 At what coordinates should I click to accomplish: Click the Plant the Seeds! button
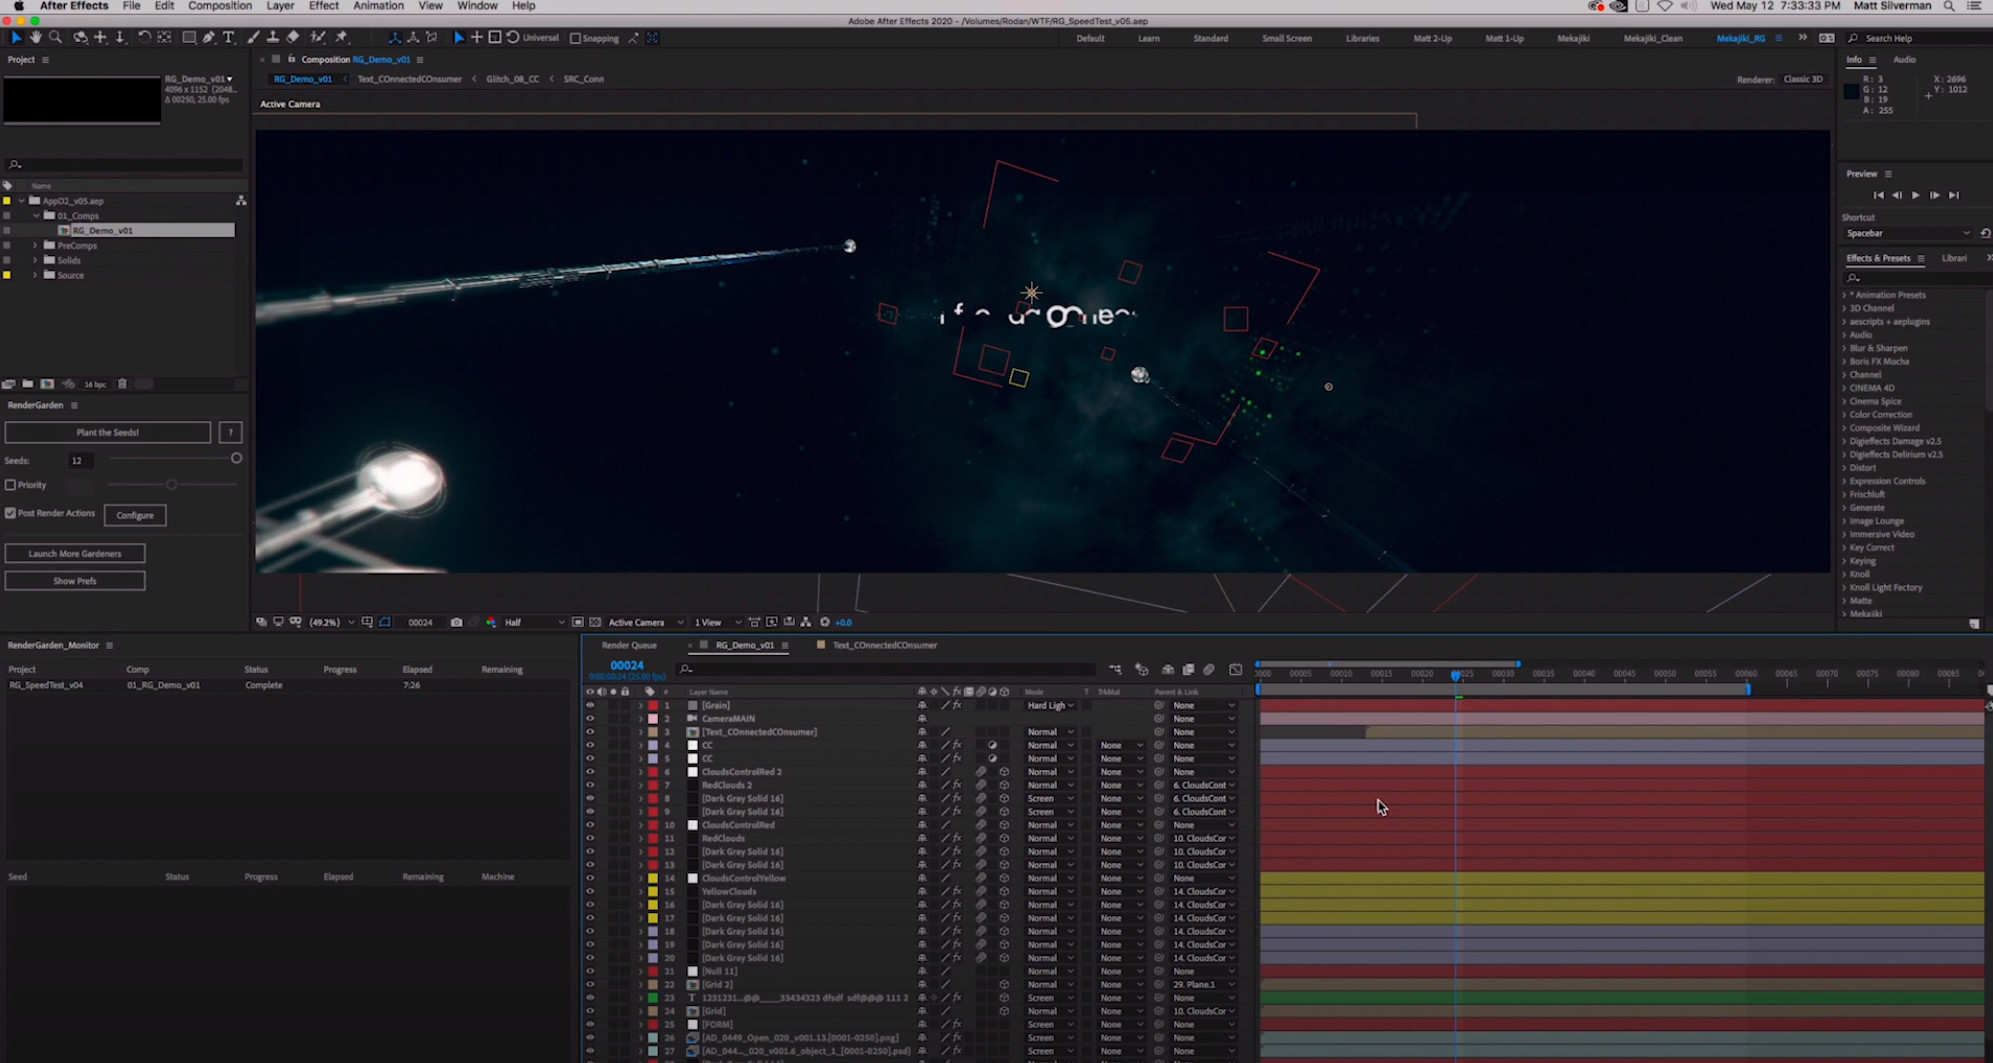[x=107, y=432]
